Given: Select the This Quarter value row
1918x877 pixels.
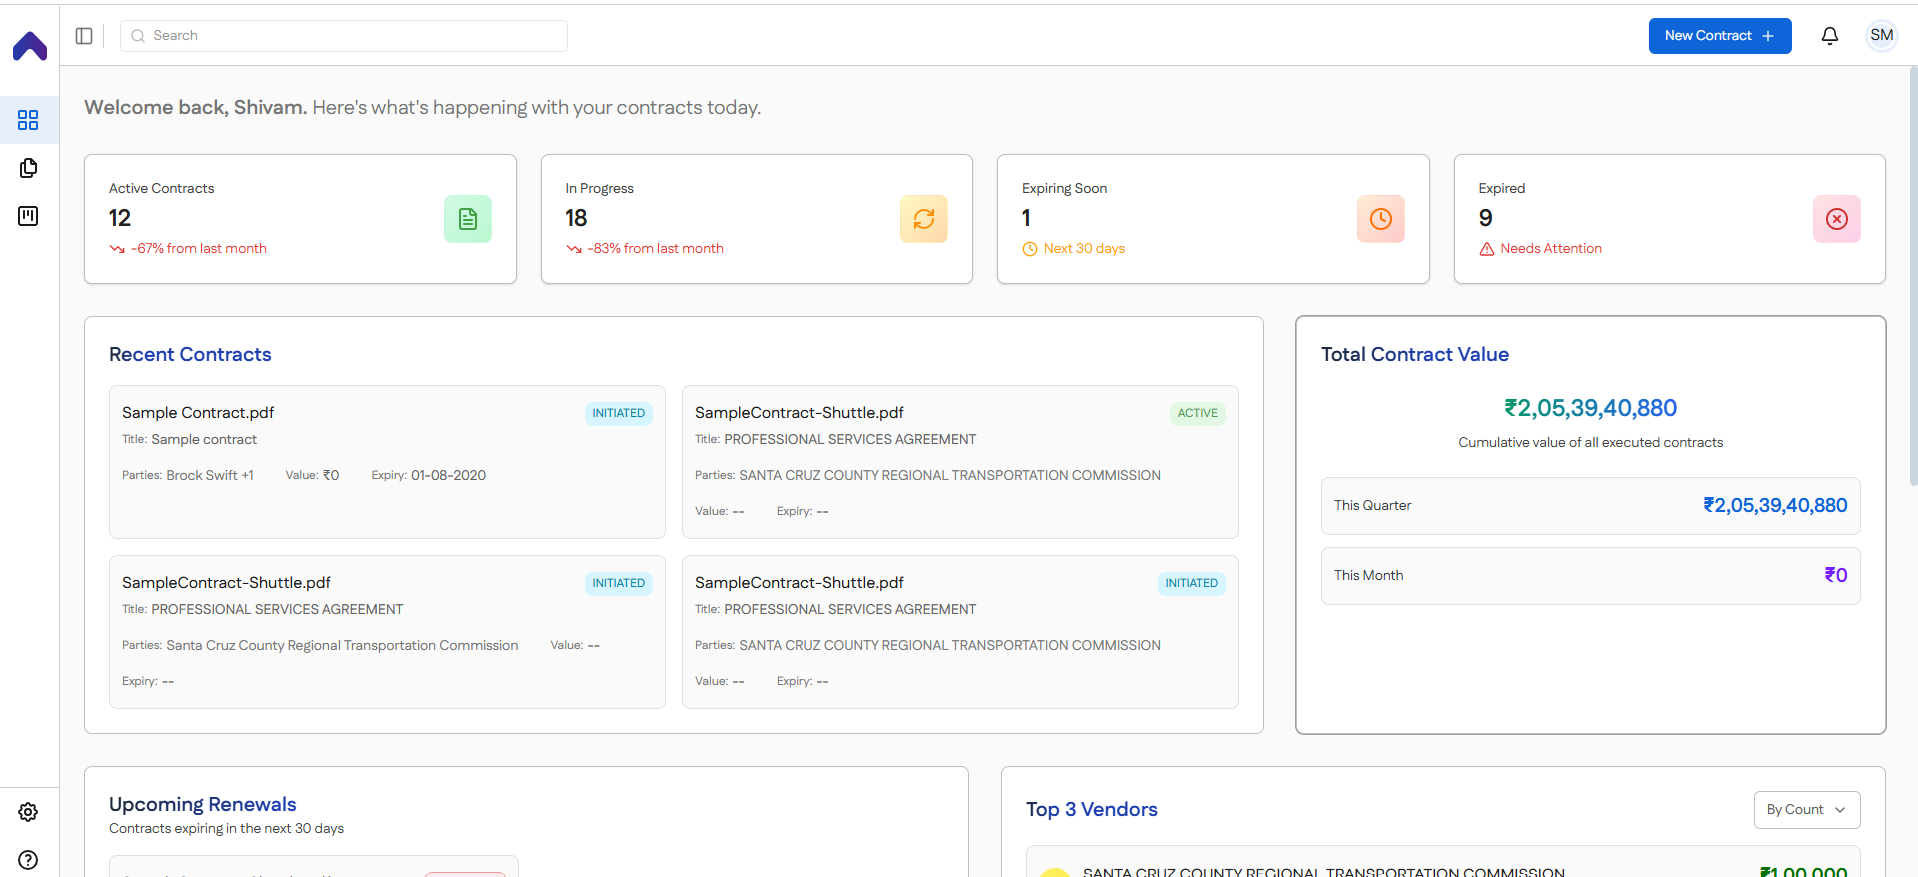Looking at the screenshot, I should point(1590,506).
